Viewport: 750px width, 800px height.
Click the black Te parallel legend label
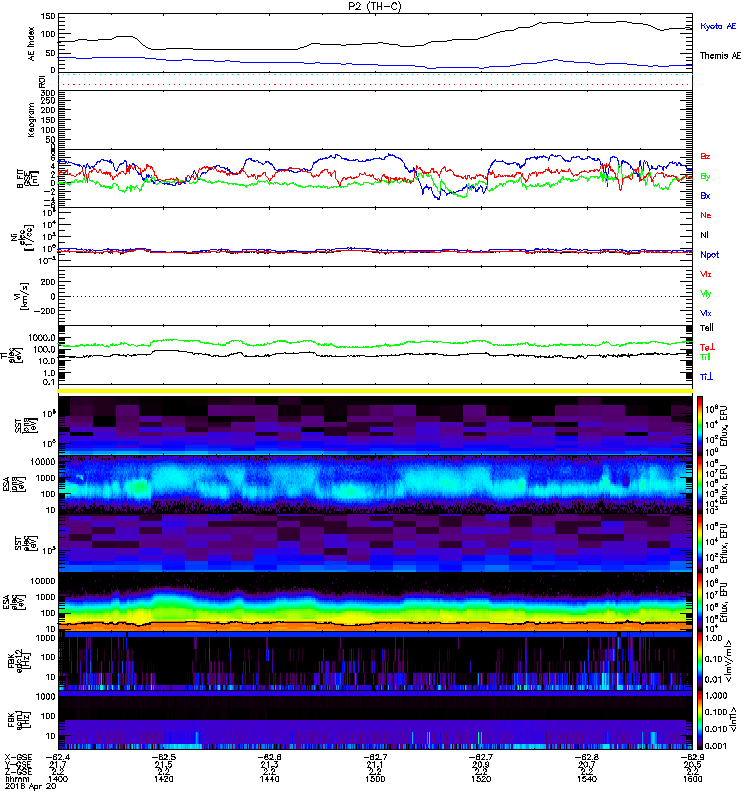pyautogui.click(x=706, y=328)
